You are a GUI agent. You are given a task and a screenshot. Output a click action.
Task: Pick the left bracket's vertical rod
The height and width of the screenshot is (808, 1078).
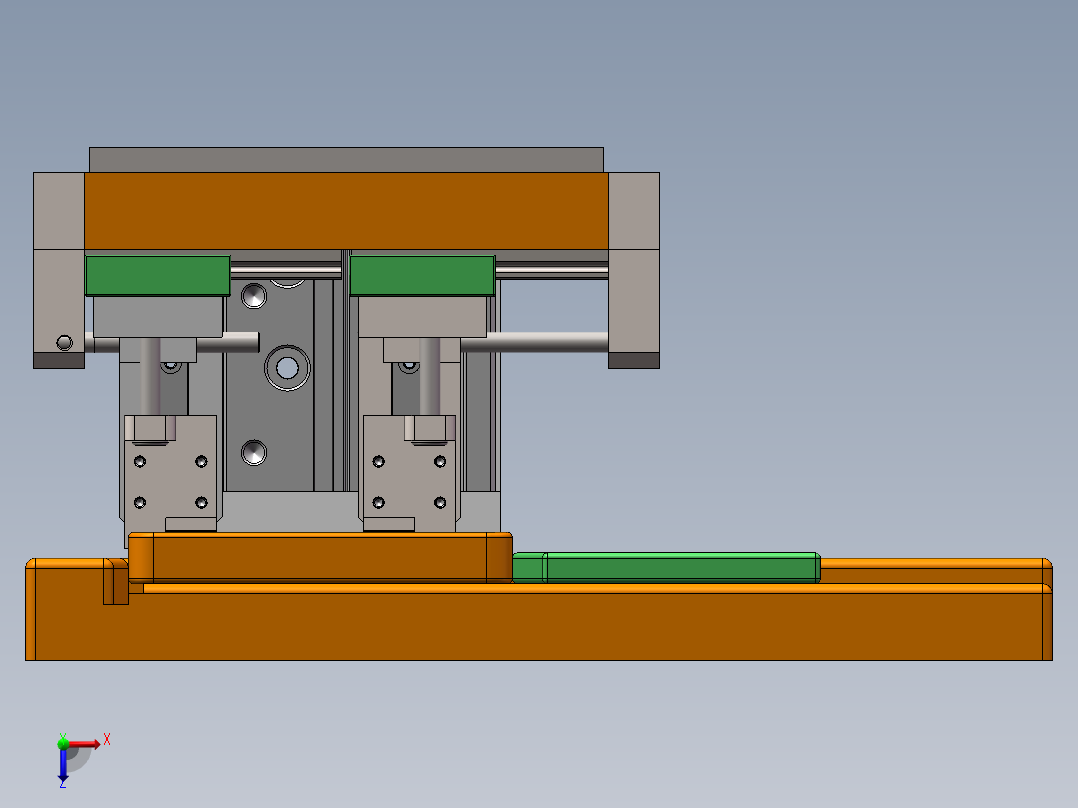click(x=151, y=376)
